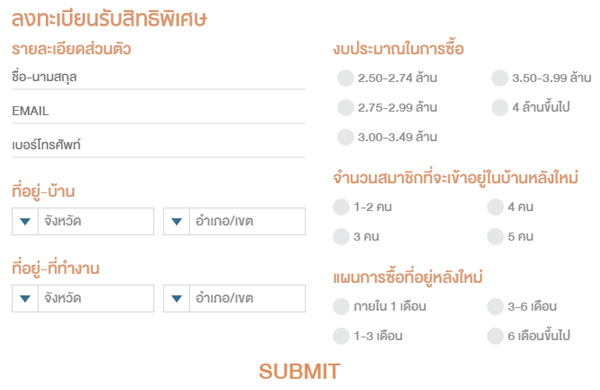Image resolution: width=600 pixels, height=390 pixels.
Task: Focus the EMAIL input field
Action: (158, 111)
